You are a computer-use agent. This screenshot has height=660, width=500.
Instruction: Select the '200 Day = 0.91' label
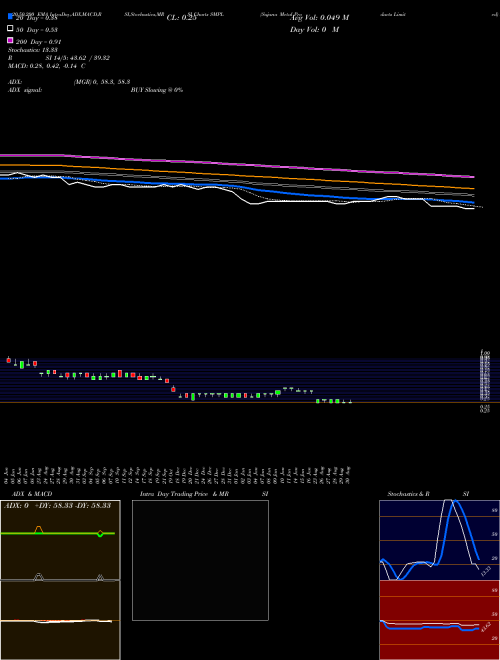39,42
